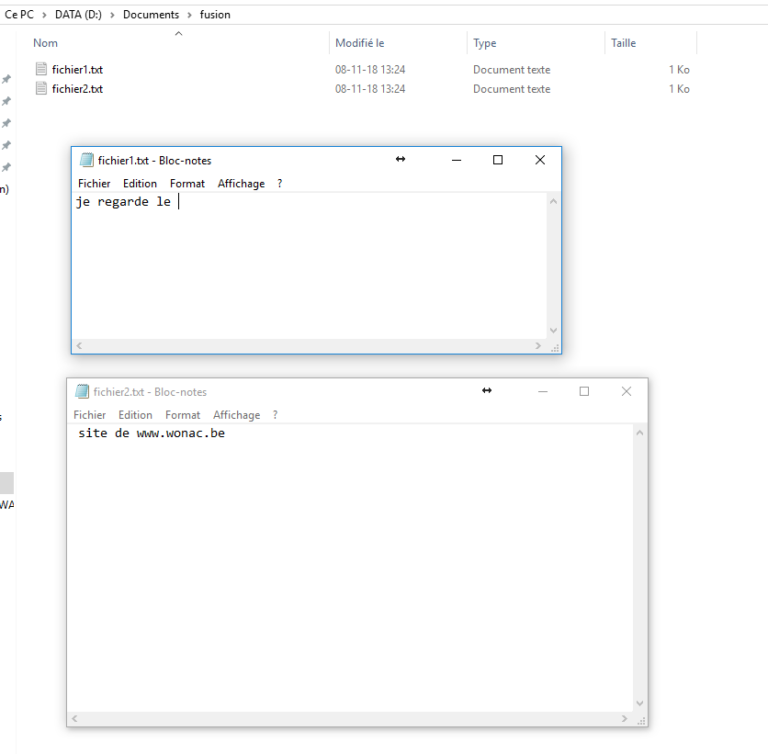Close the fichier1.txt Notepad window
Image resolution: width=768 pixels, height=754 pixels.
click(540, 160)
